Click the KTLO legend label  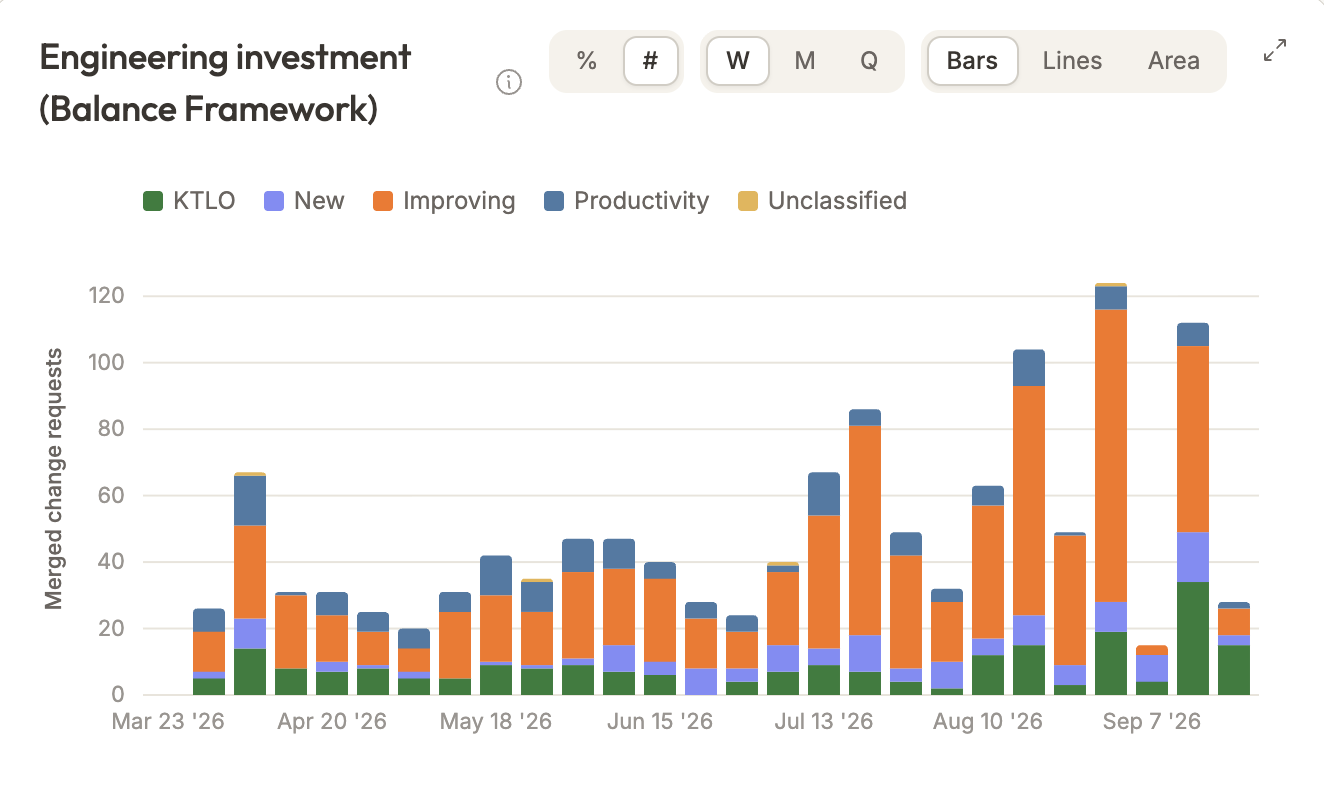coord(204,201)
